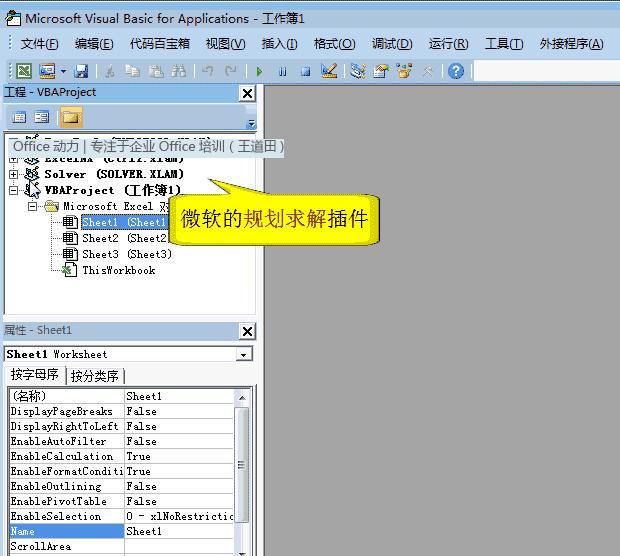Click the Undo toolbar icon
Viewport: 620px width, 556px height.
coord(208,72)
